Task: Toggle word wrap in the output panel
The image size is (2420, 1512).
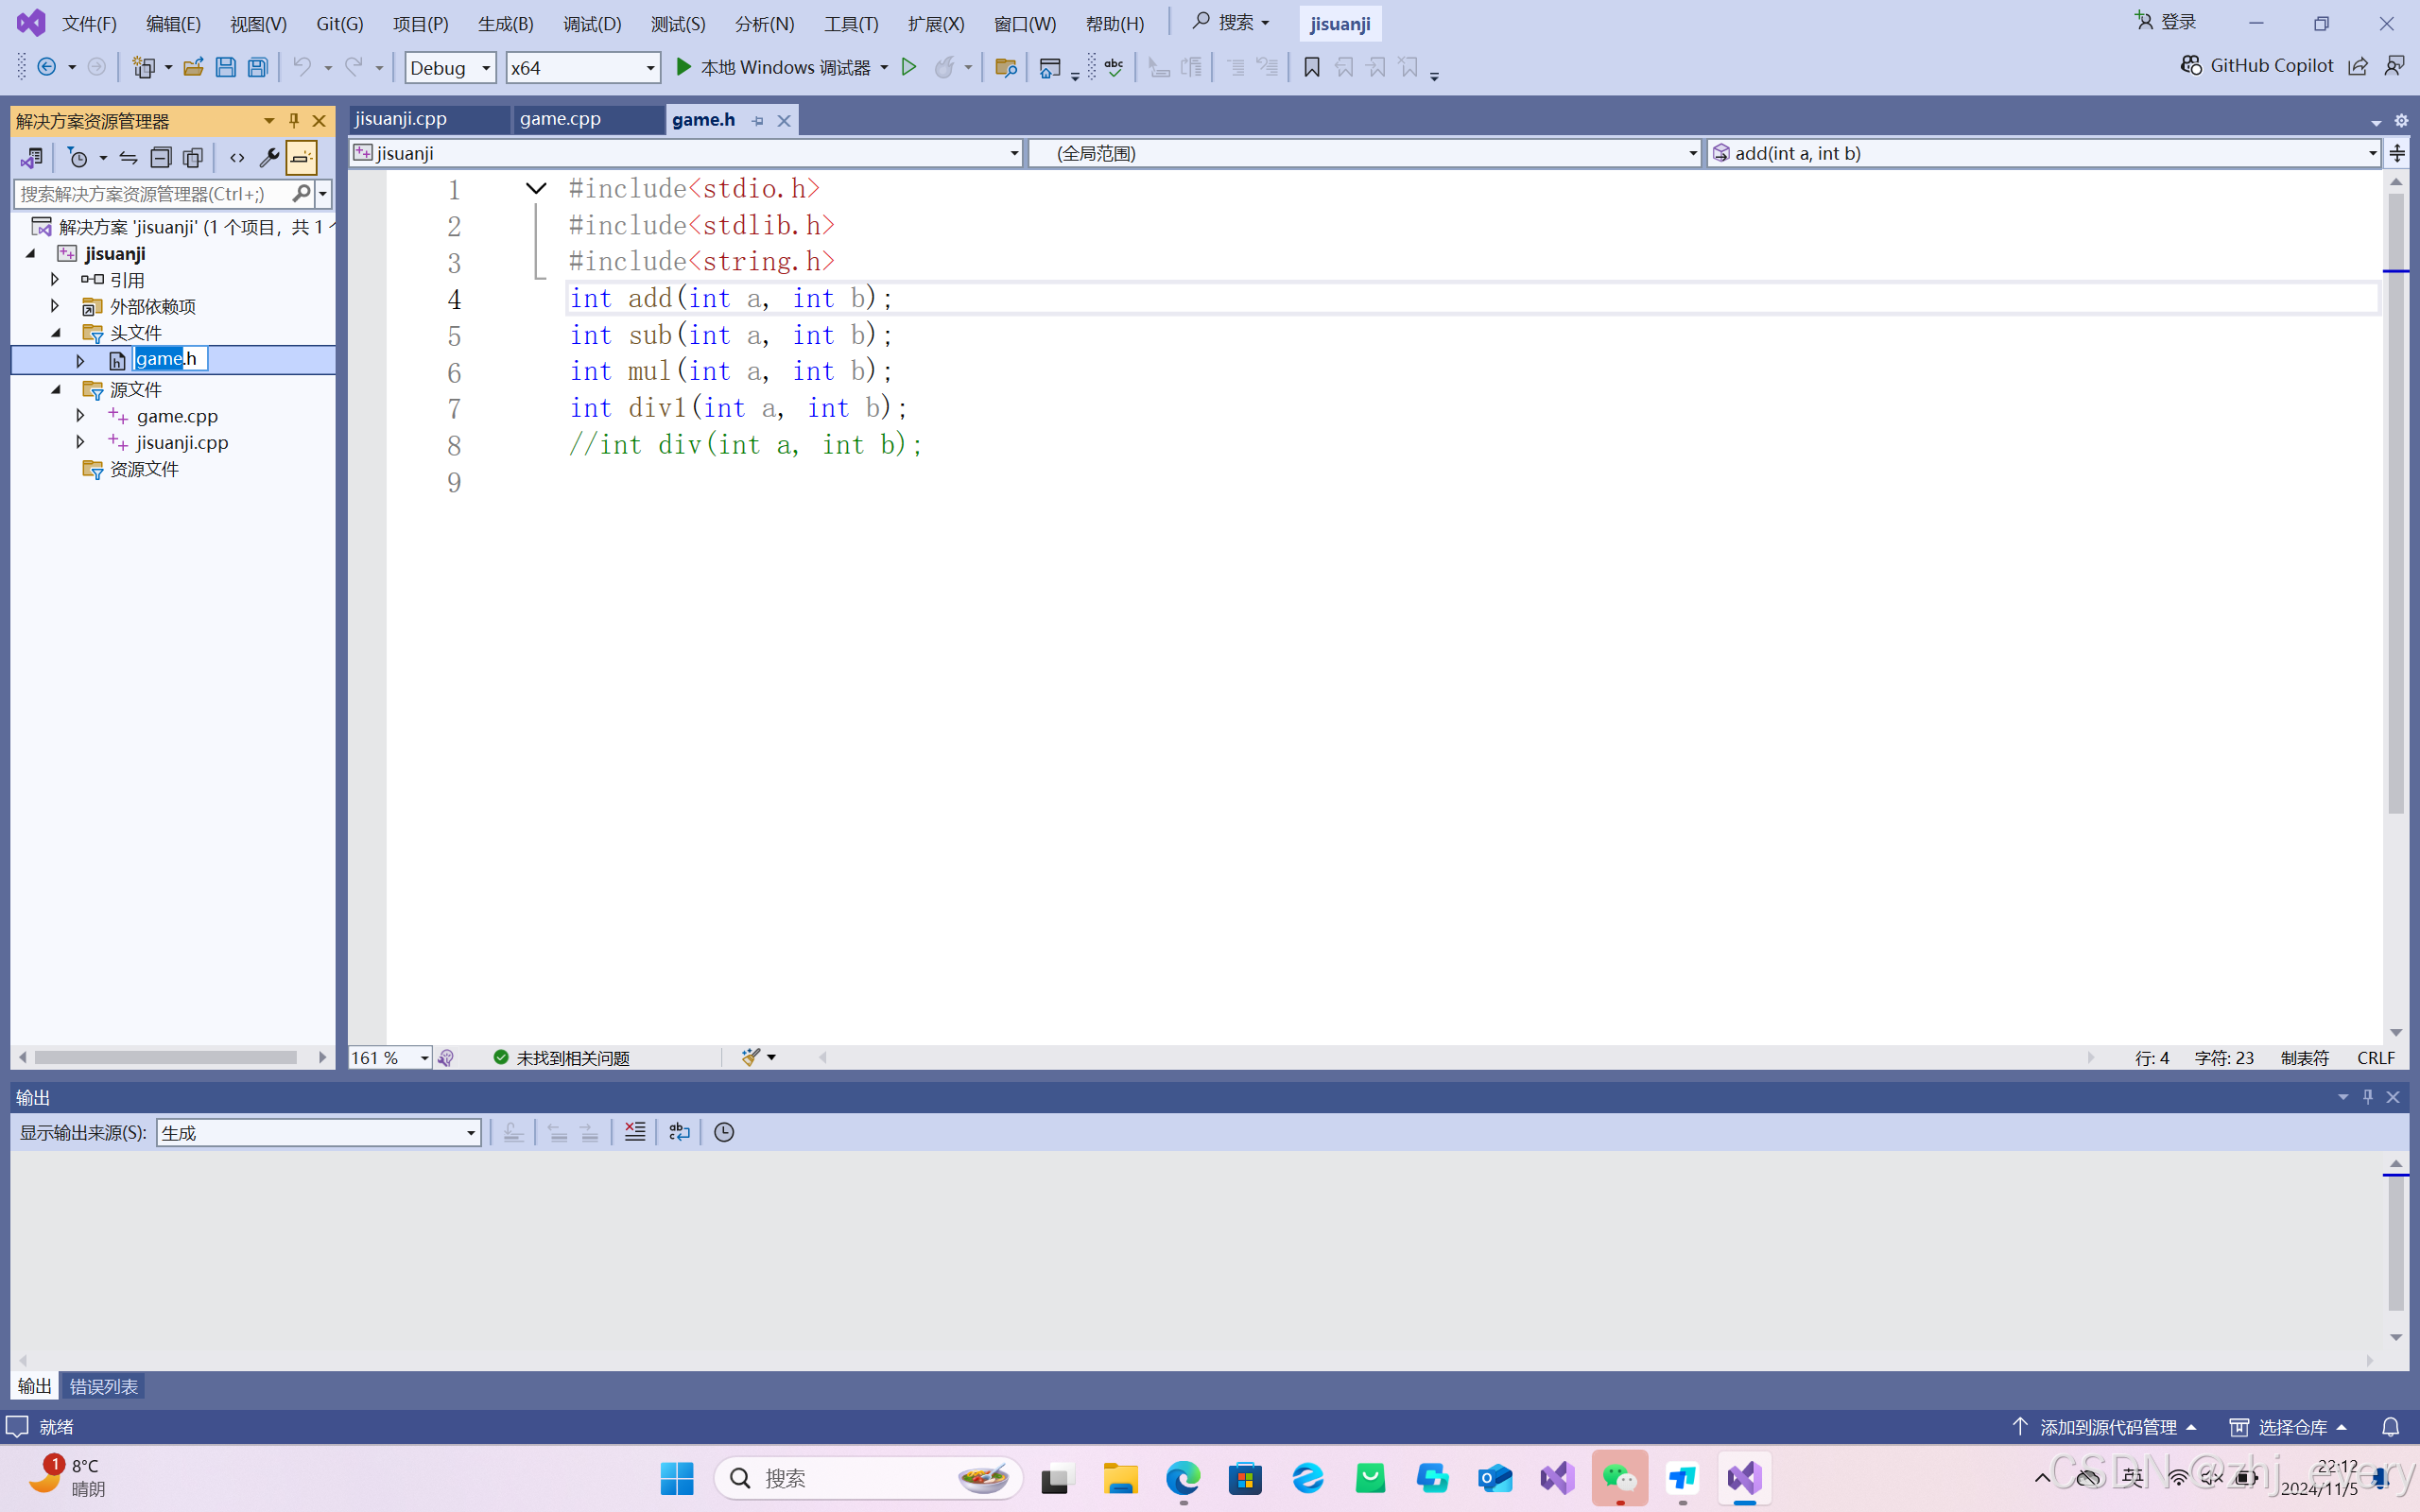Action: tap(679, 1132)
